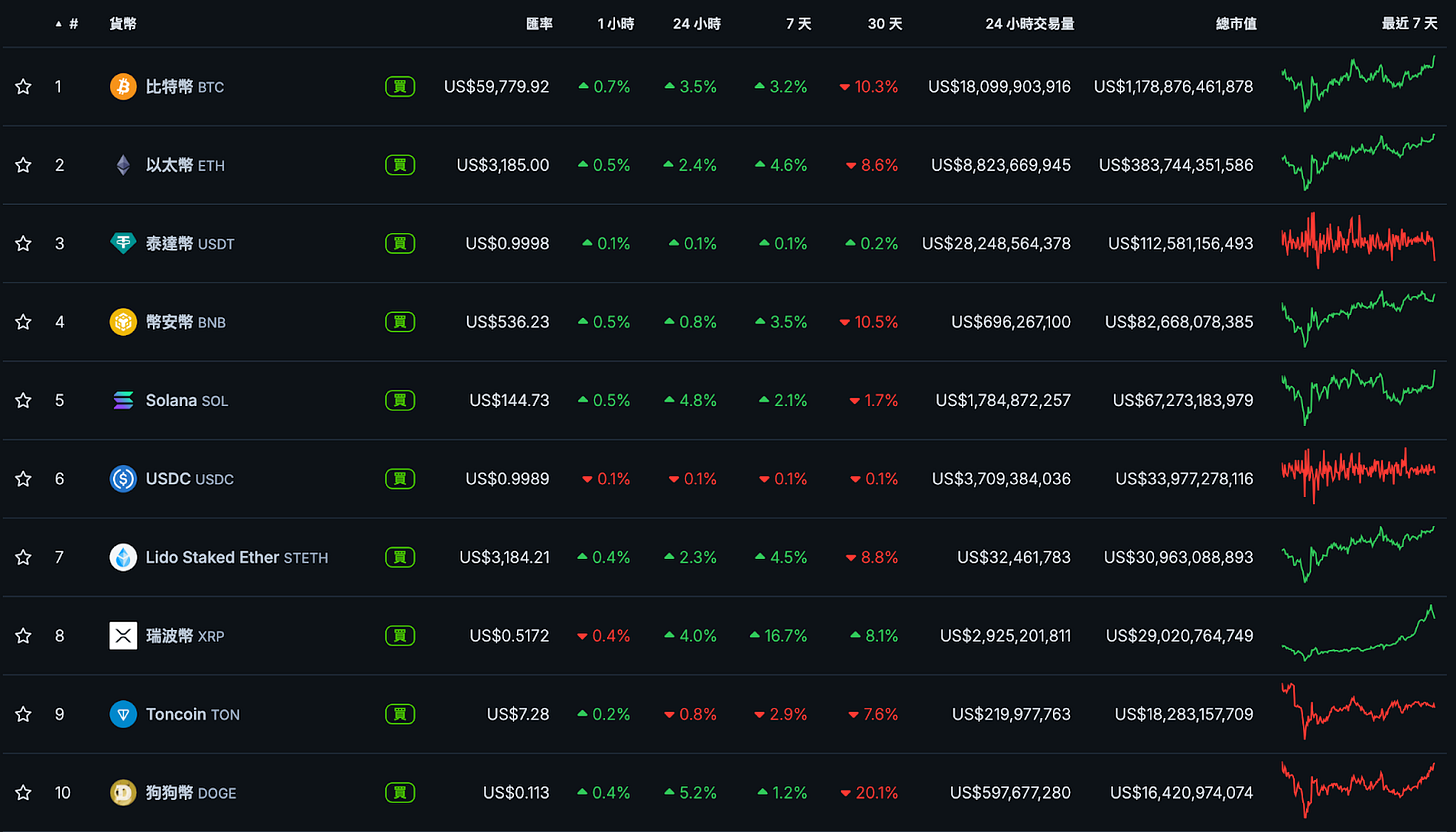Open Bitcoin's 7-day sparkline chart
Viewport: 1456px width, 832px height.
(1358, 84)
